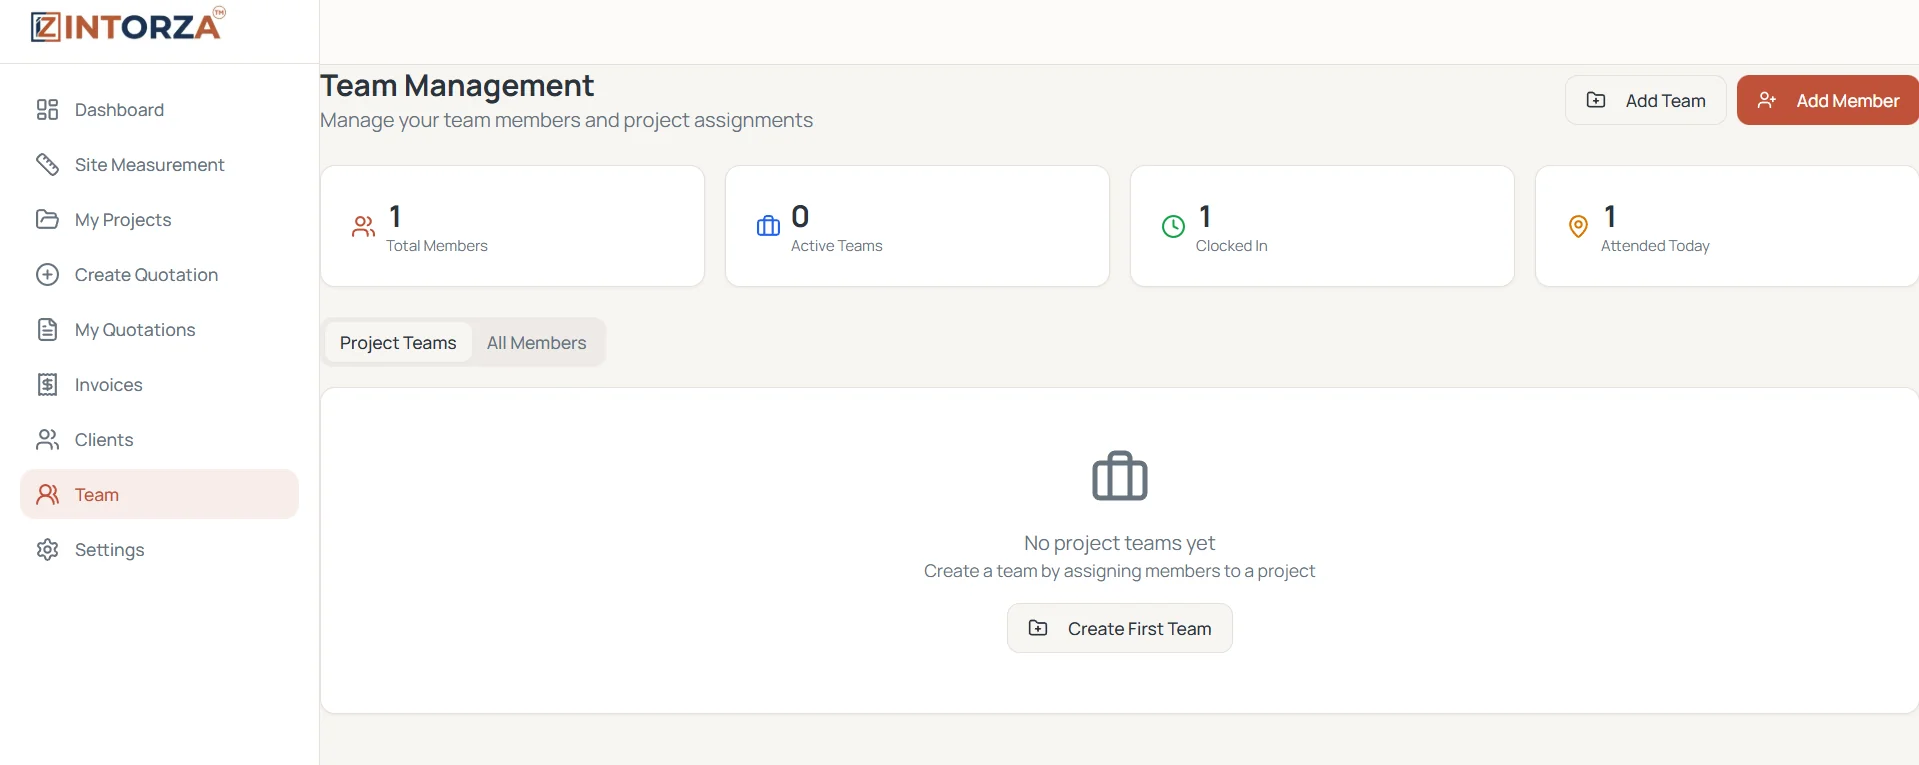
Task: Click the Settings gear icon
Action: (47, 550)
